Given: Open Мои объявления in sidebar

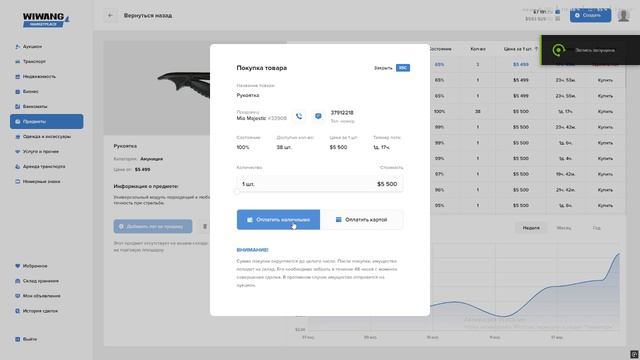Looking at the screenshot, I should click(38, 296).
